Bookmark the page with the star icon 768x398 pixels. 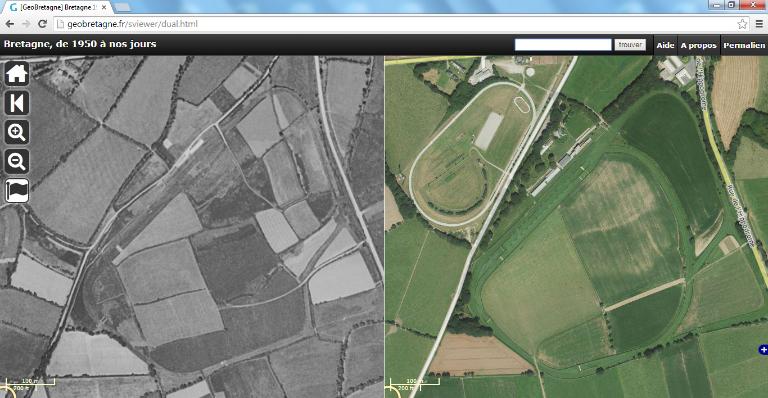[743, 24]
